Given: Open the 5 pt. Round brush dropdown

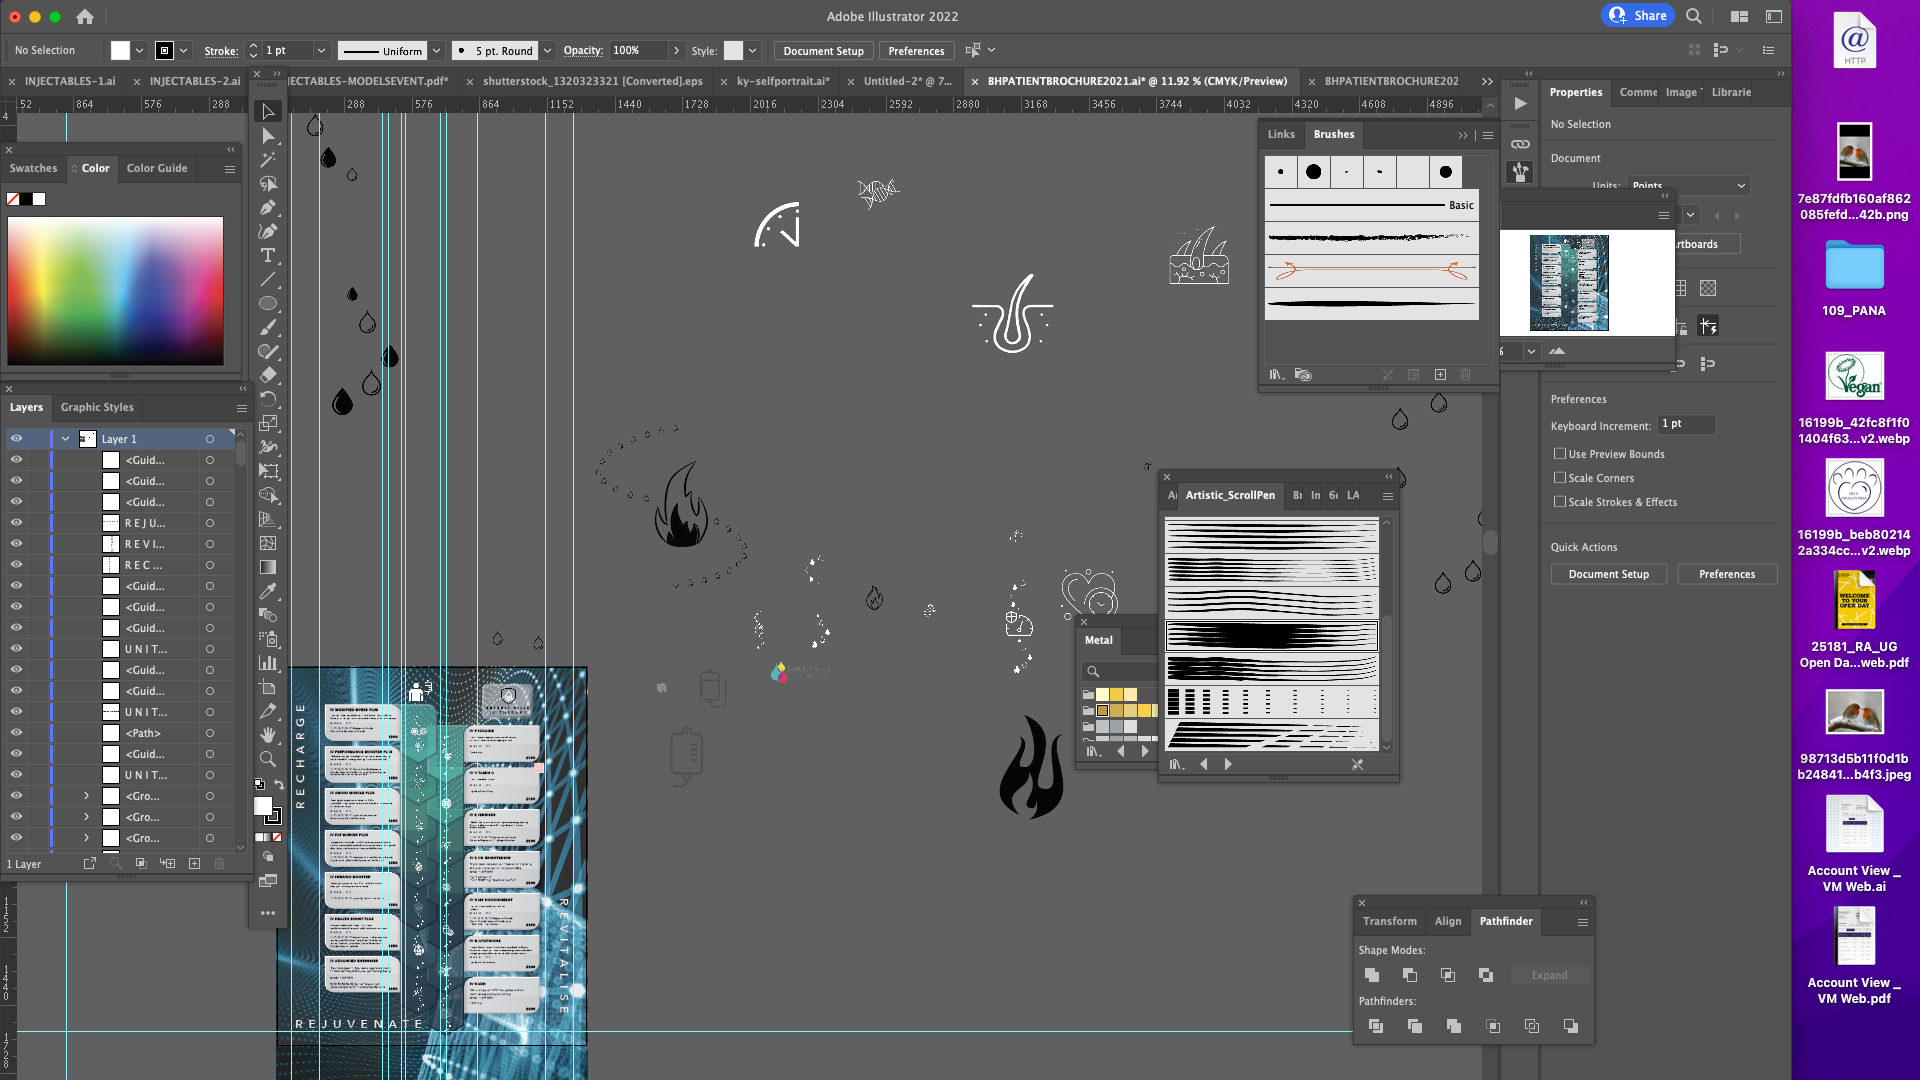Looking at the screenshot, I should click(x=547, y=50).
